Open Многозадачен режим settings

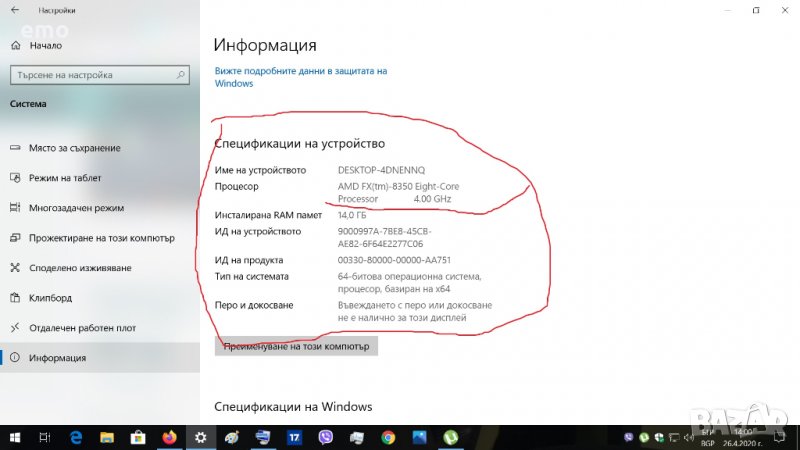[76, 208]
